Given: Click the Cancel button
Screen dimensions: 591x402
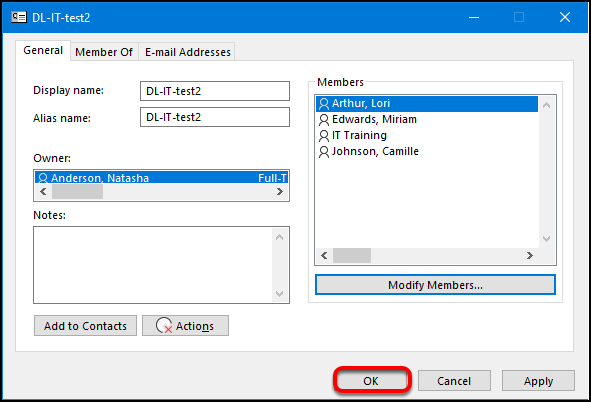Looking at the screenshot, I should [454, 381].
